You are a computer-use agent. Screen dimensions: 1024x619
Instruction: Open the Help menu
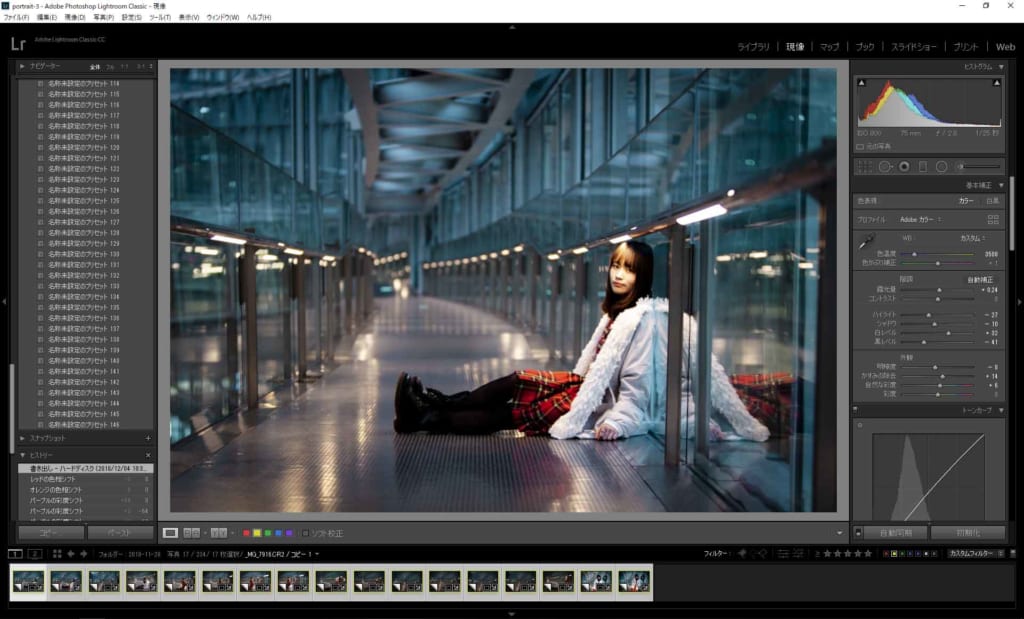(x=259, y=18)
